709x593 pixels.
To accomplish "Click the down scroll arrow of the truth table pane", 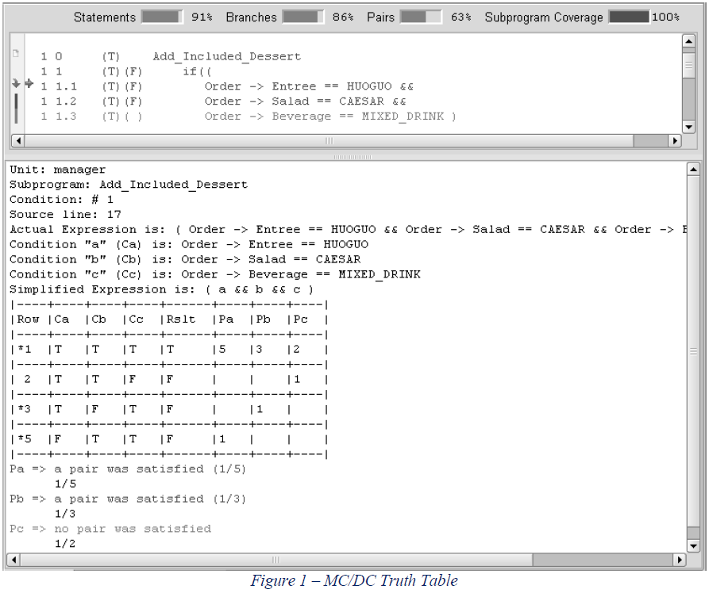I will [693, 546].
